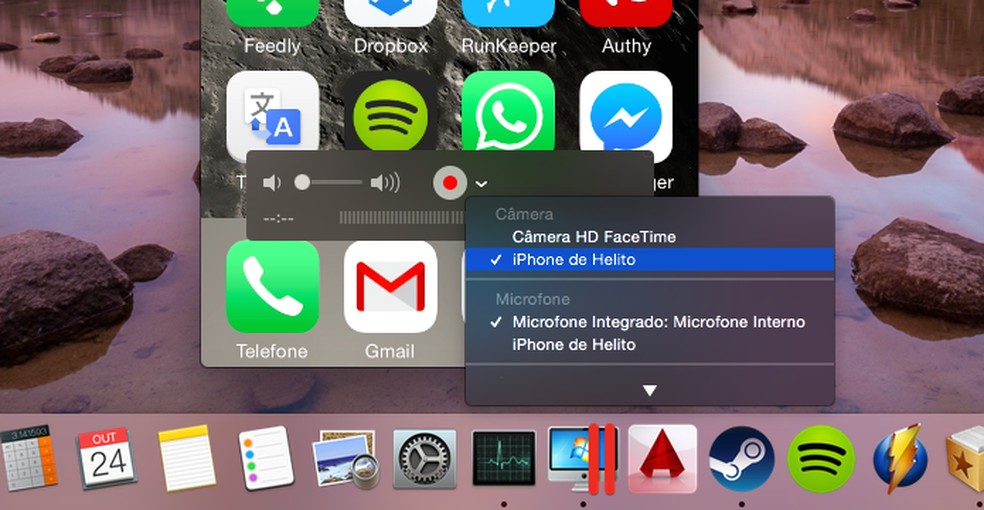Open Feedly app on the iPhone screen
Image resolution: width=984 pixels, height=510 pixels.
272,14
